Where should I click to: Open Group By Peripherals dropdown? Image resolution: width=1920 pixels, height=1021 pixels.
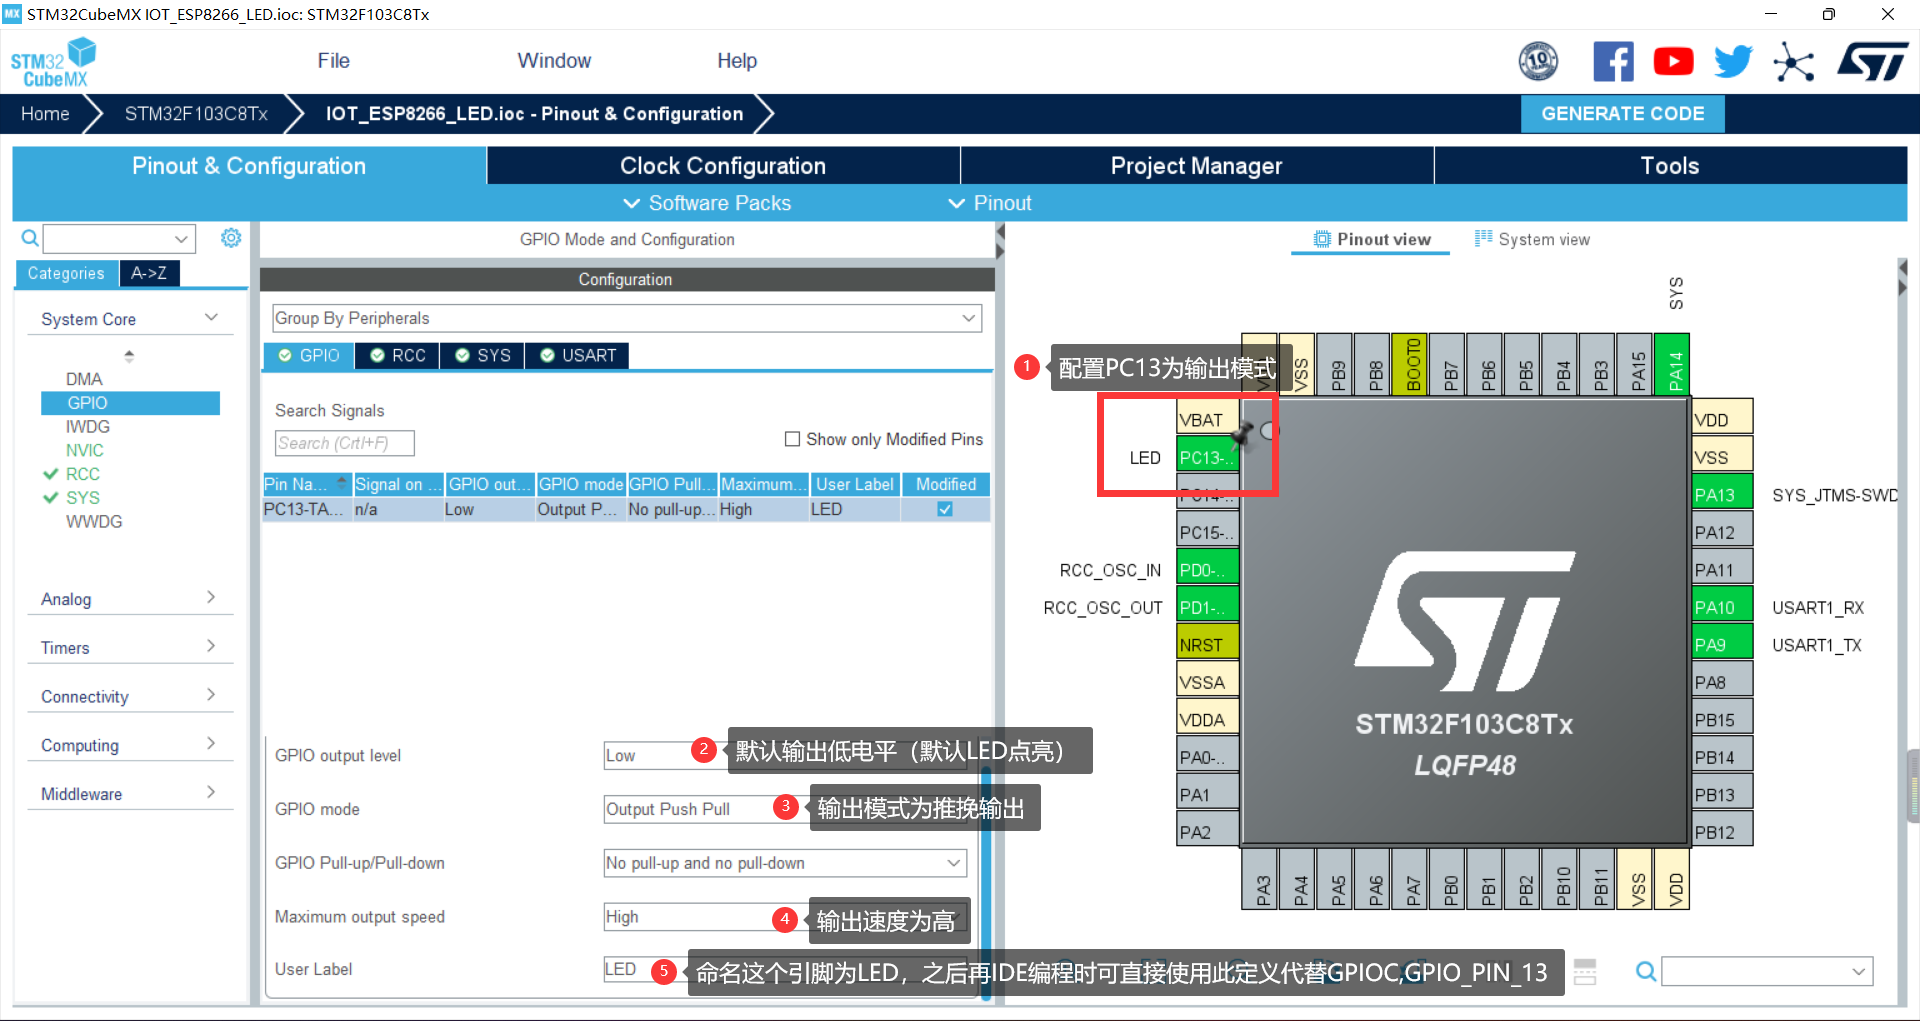point(626,318)
